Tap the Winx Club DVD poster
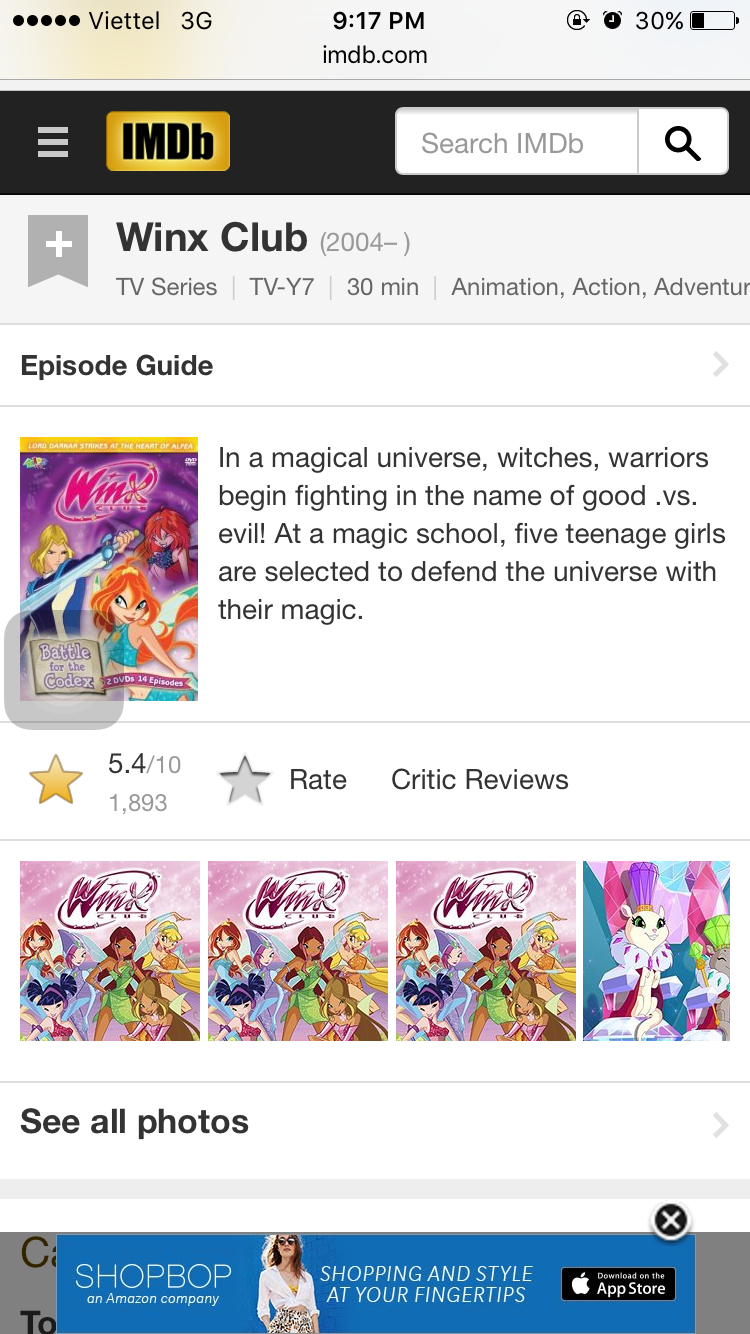750x1334 pixels. click(109, 569)
